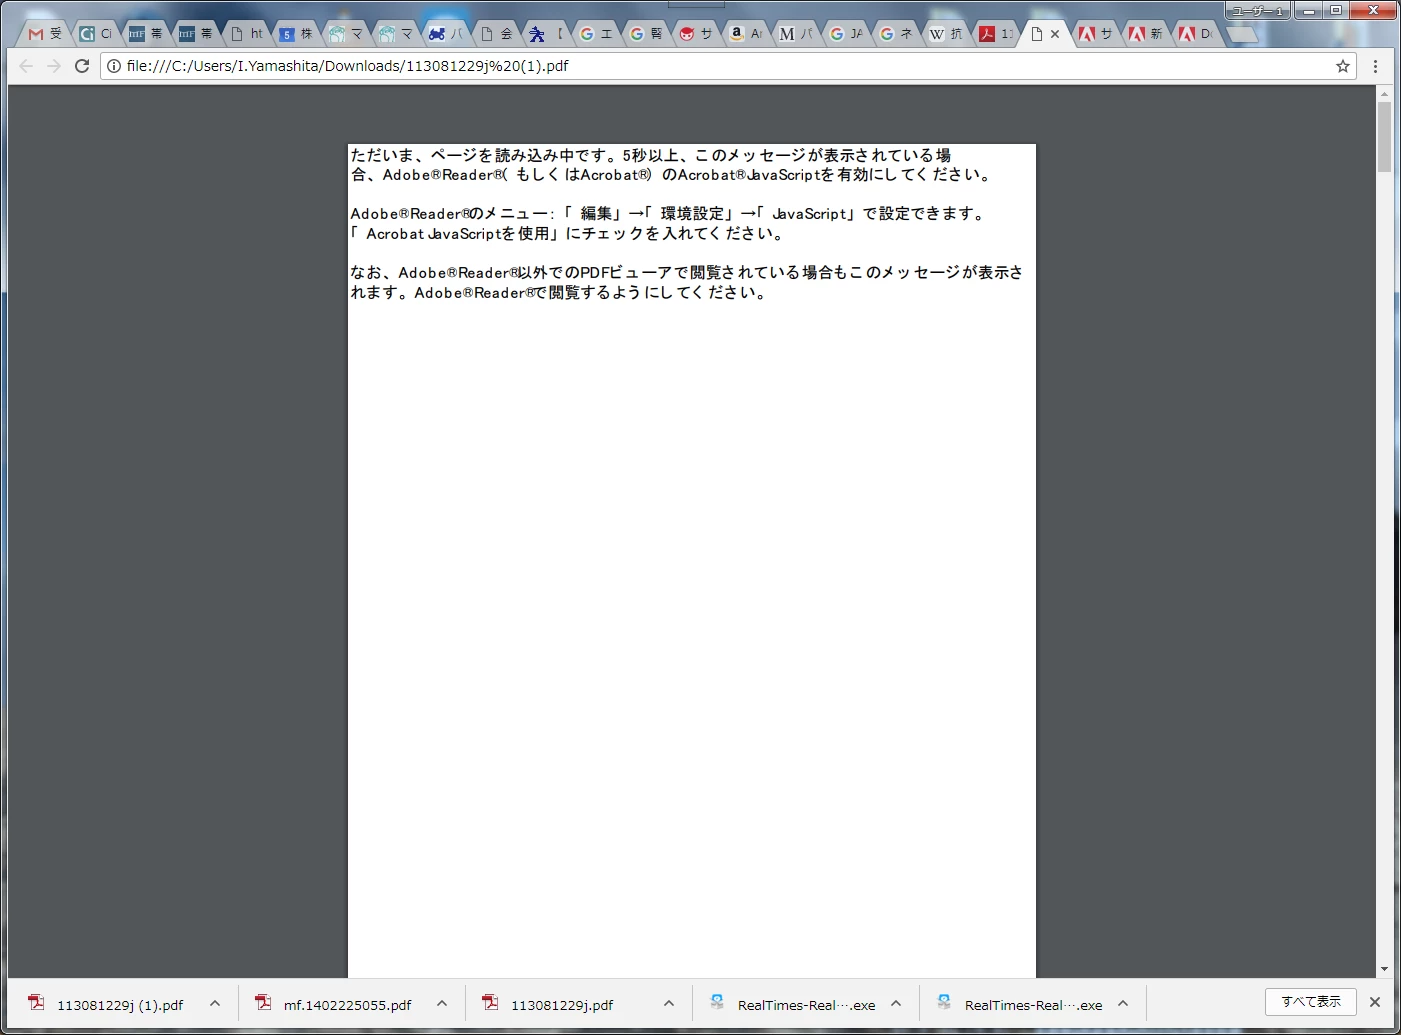Switch to the Wikipedia tab
The height and width of the screenshot is (1035, 1401).
(x=945, y=34)
